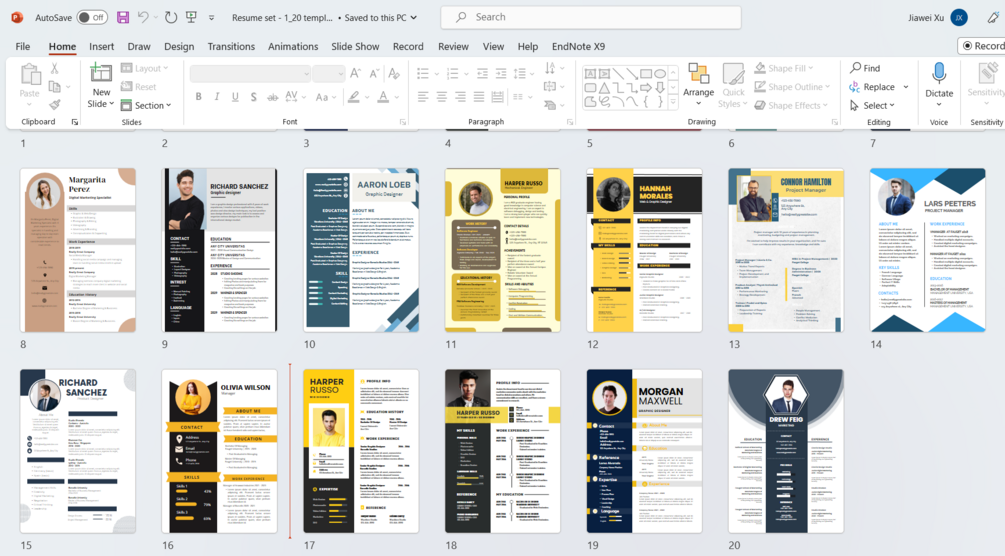
Task: Click the Cut scissors icon
Action: (54, 68)
